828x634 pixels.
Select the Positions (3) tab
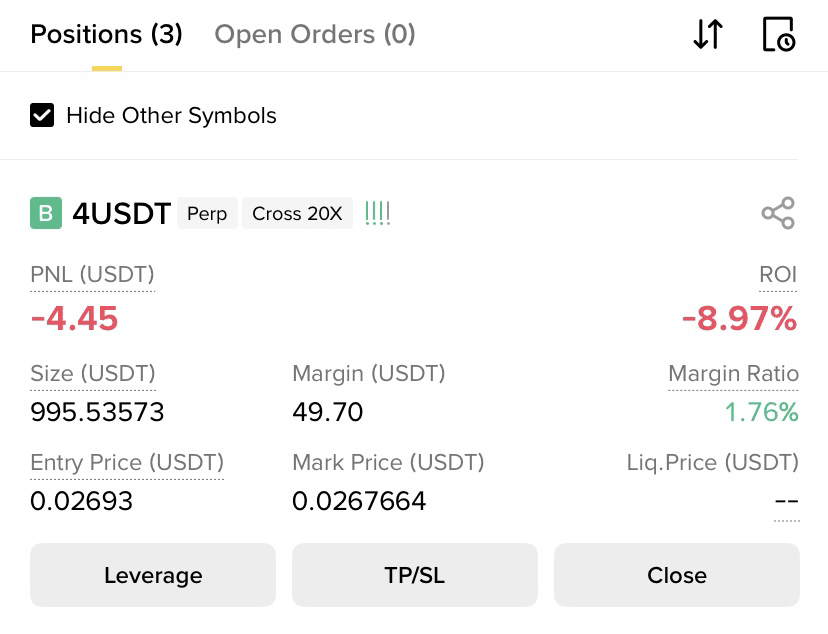pyautogui.click(x=106, y=34)
